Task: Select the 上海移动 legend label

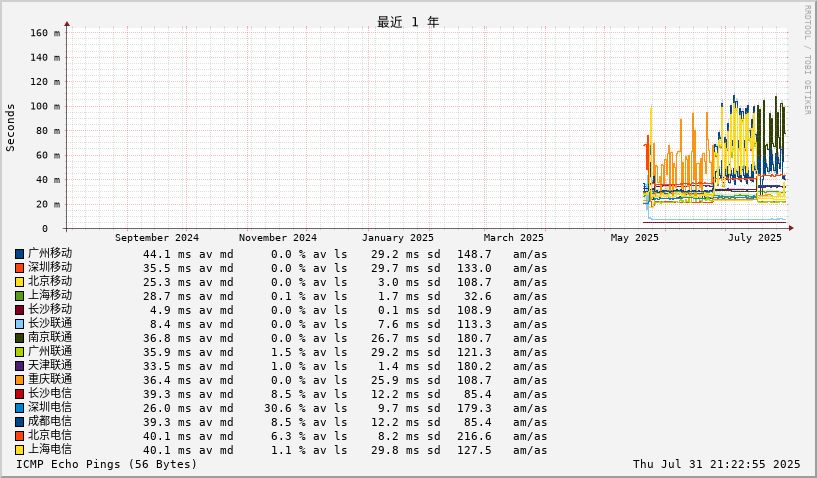Action: (50, 296)
